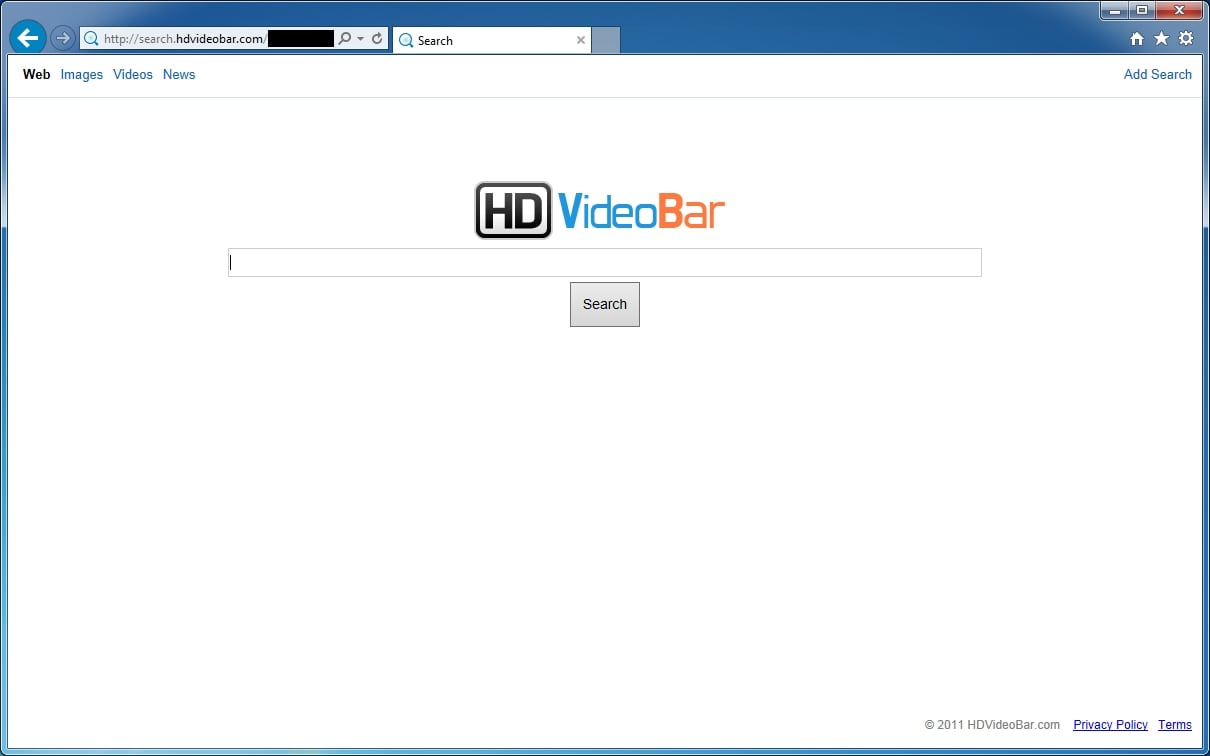Refresh the page with the reload icon
This screenshot has width=1210, height=756.
tap(377, 39)
